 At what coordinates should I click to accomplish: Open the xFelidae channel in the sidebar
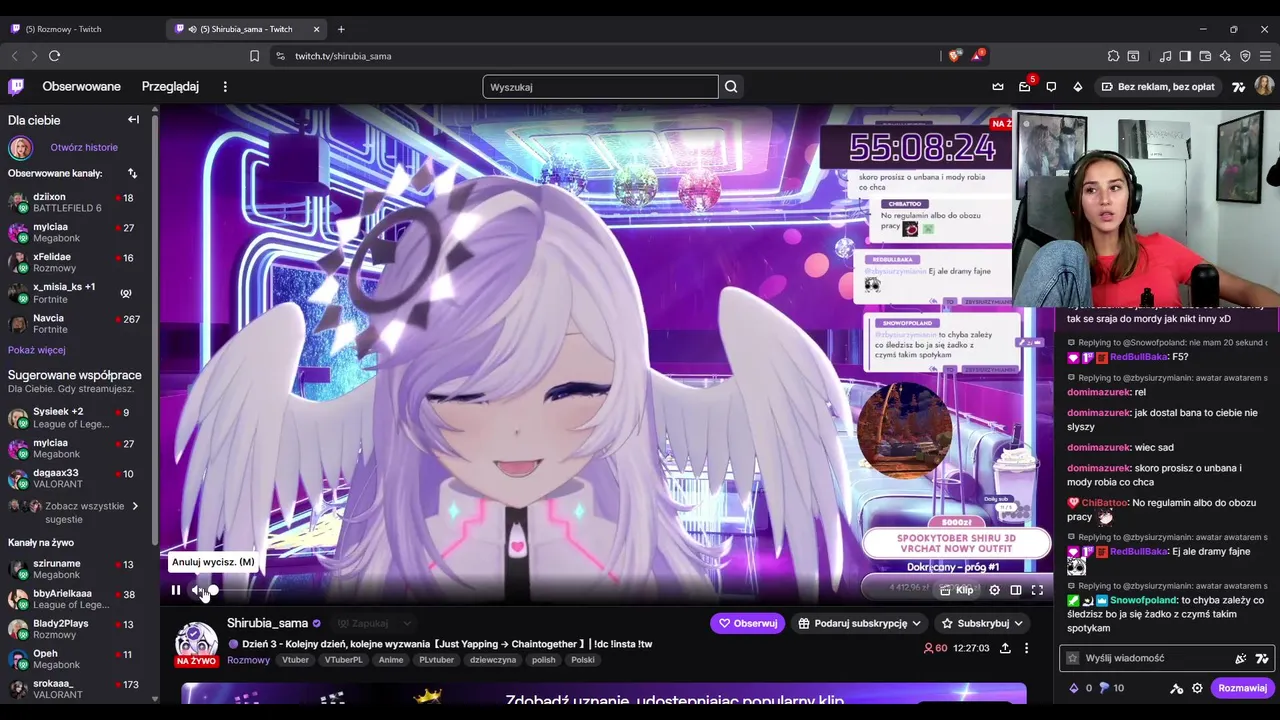click(x=78, y=262)
